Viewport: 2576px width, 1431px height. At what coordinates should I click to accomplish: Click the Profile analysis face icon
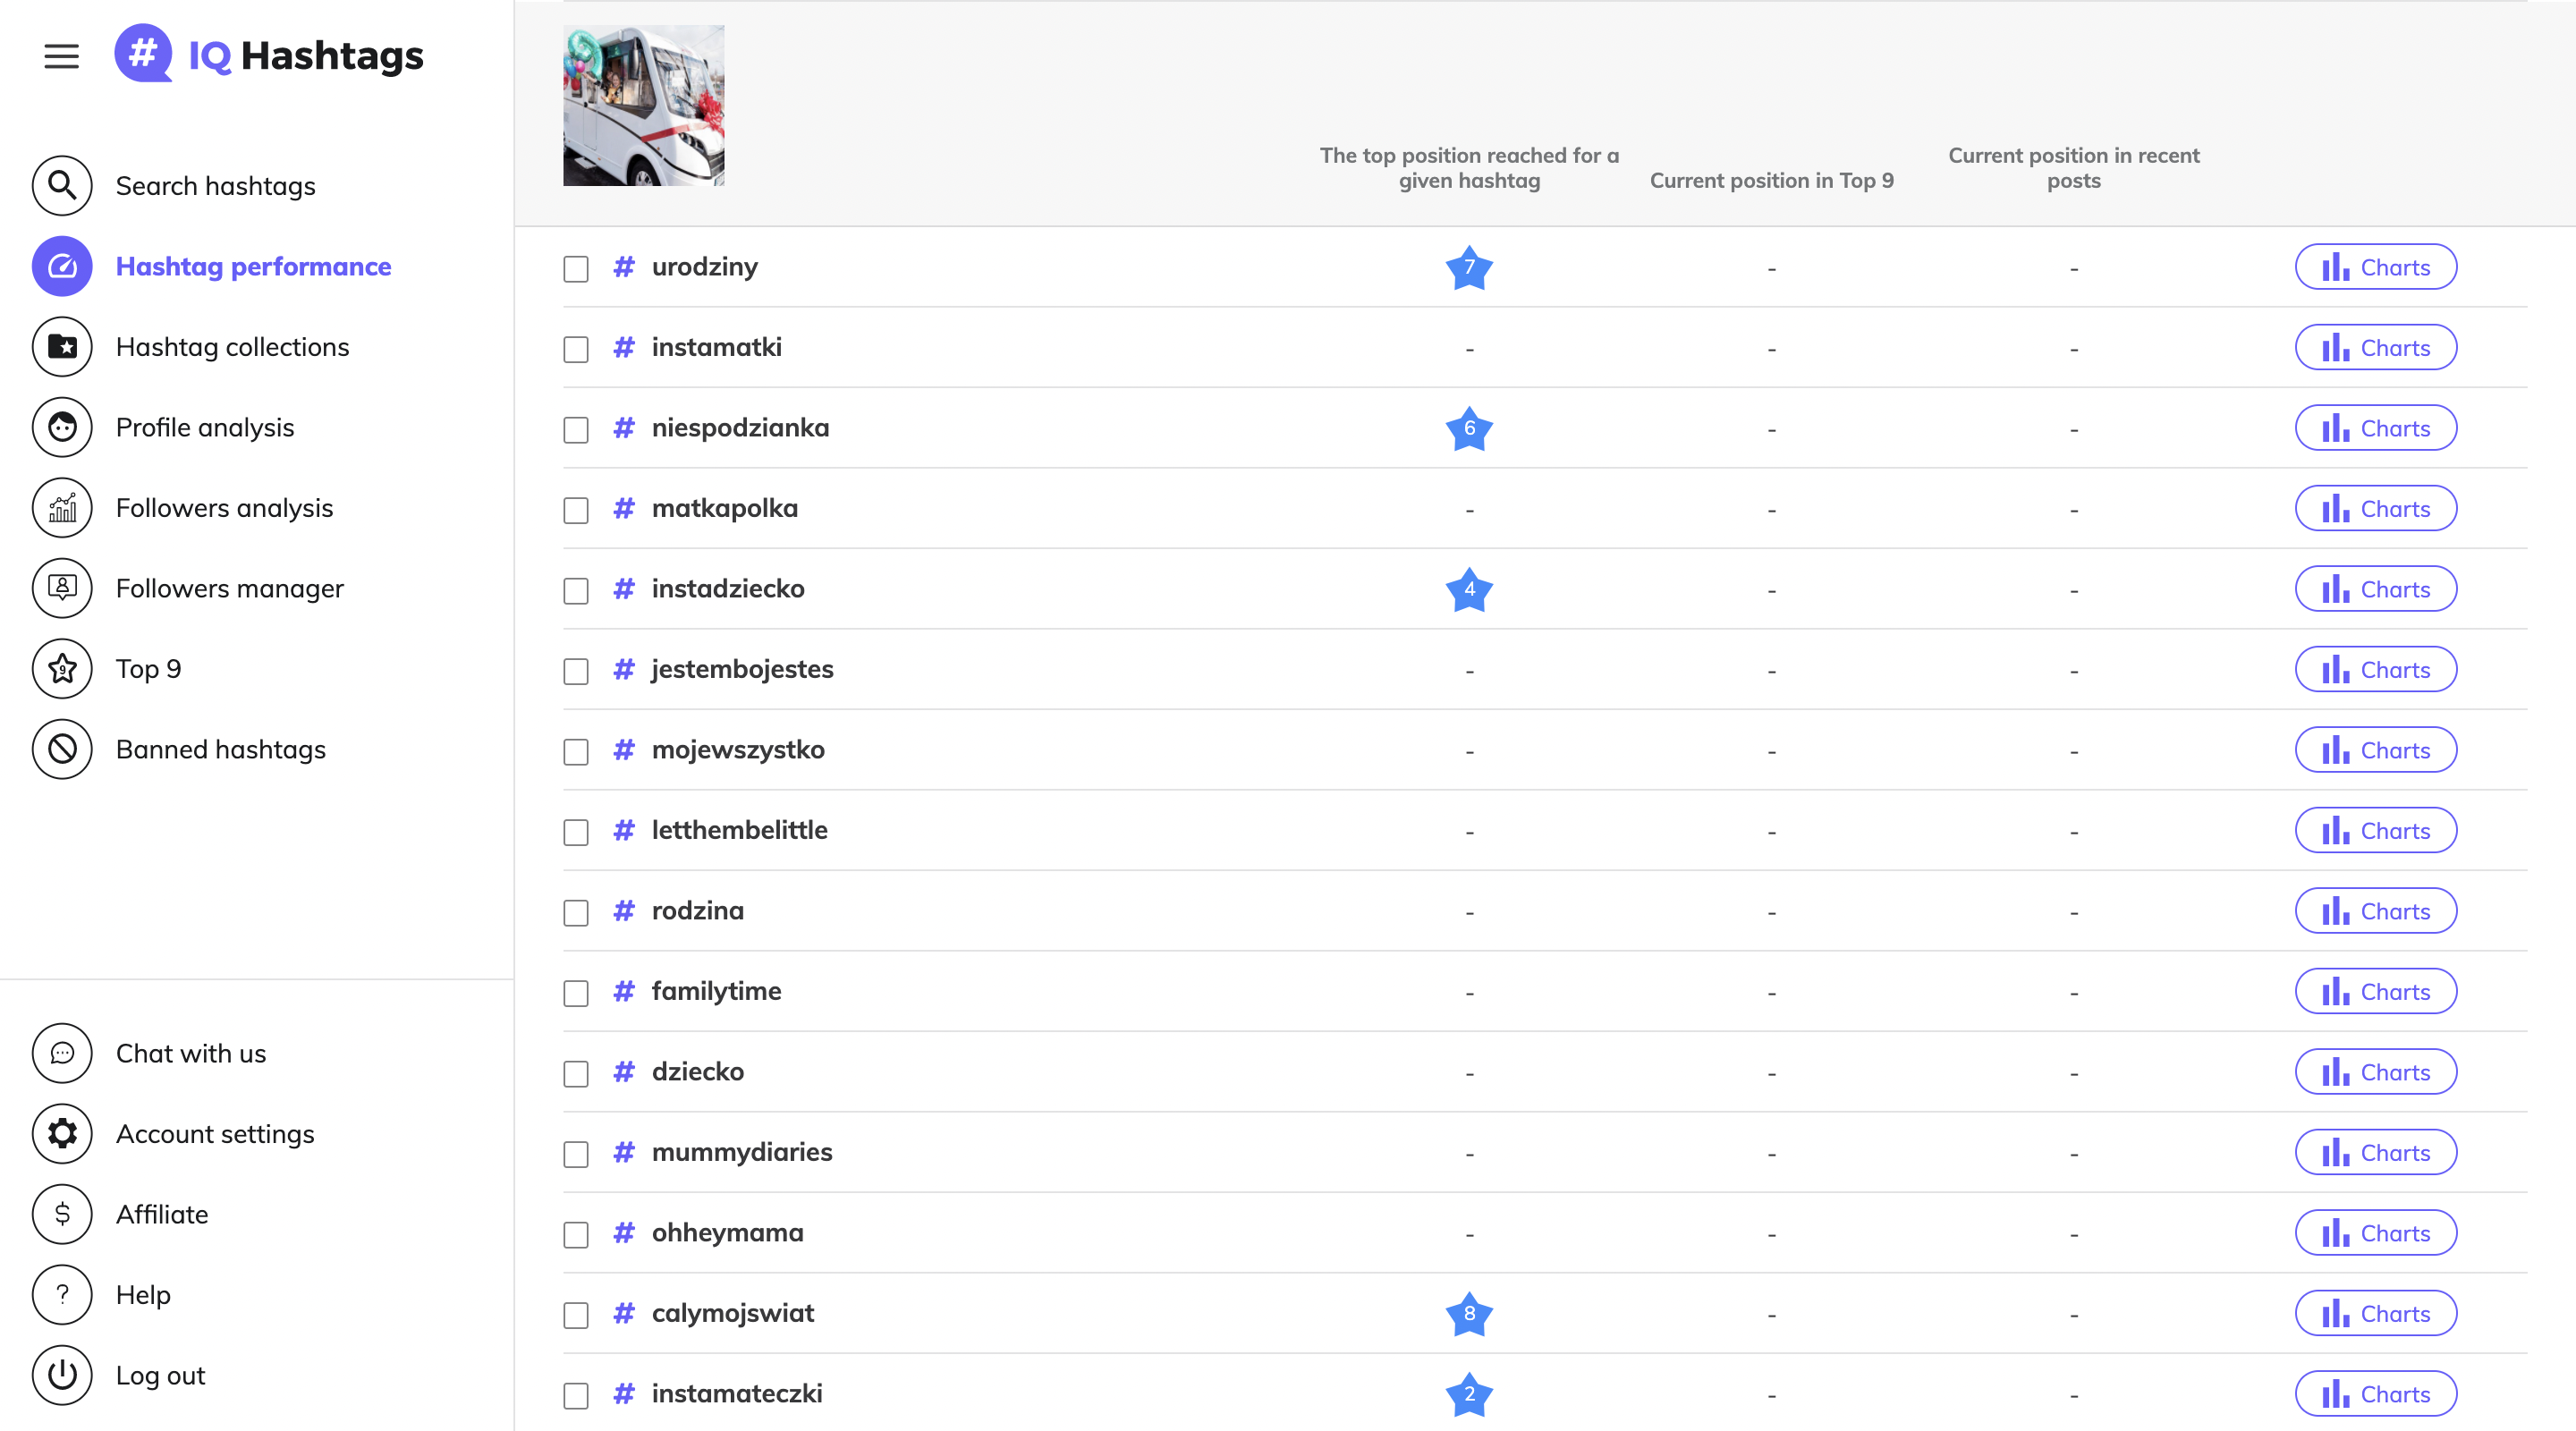62,427
